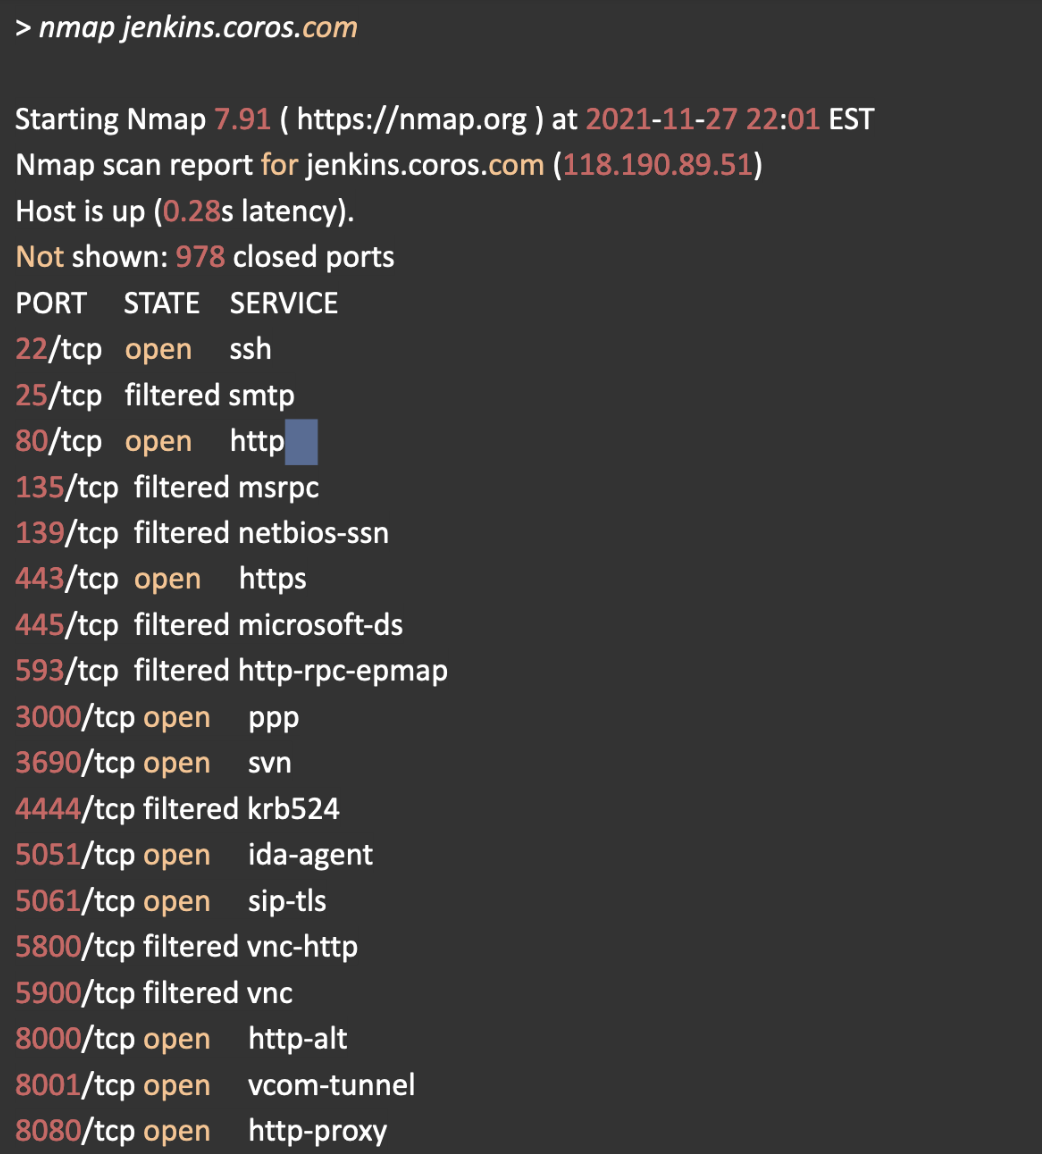This screenshot has height=1154, width=1042.
Task: Click the msrpc service on port 135
Action: click(278, 488)
